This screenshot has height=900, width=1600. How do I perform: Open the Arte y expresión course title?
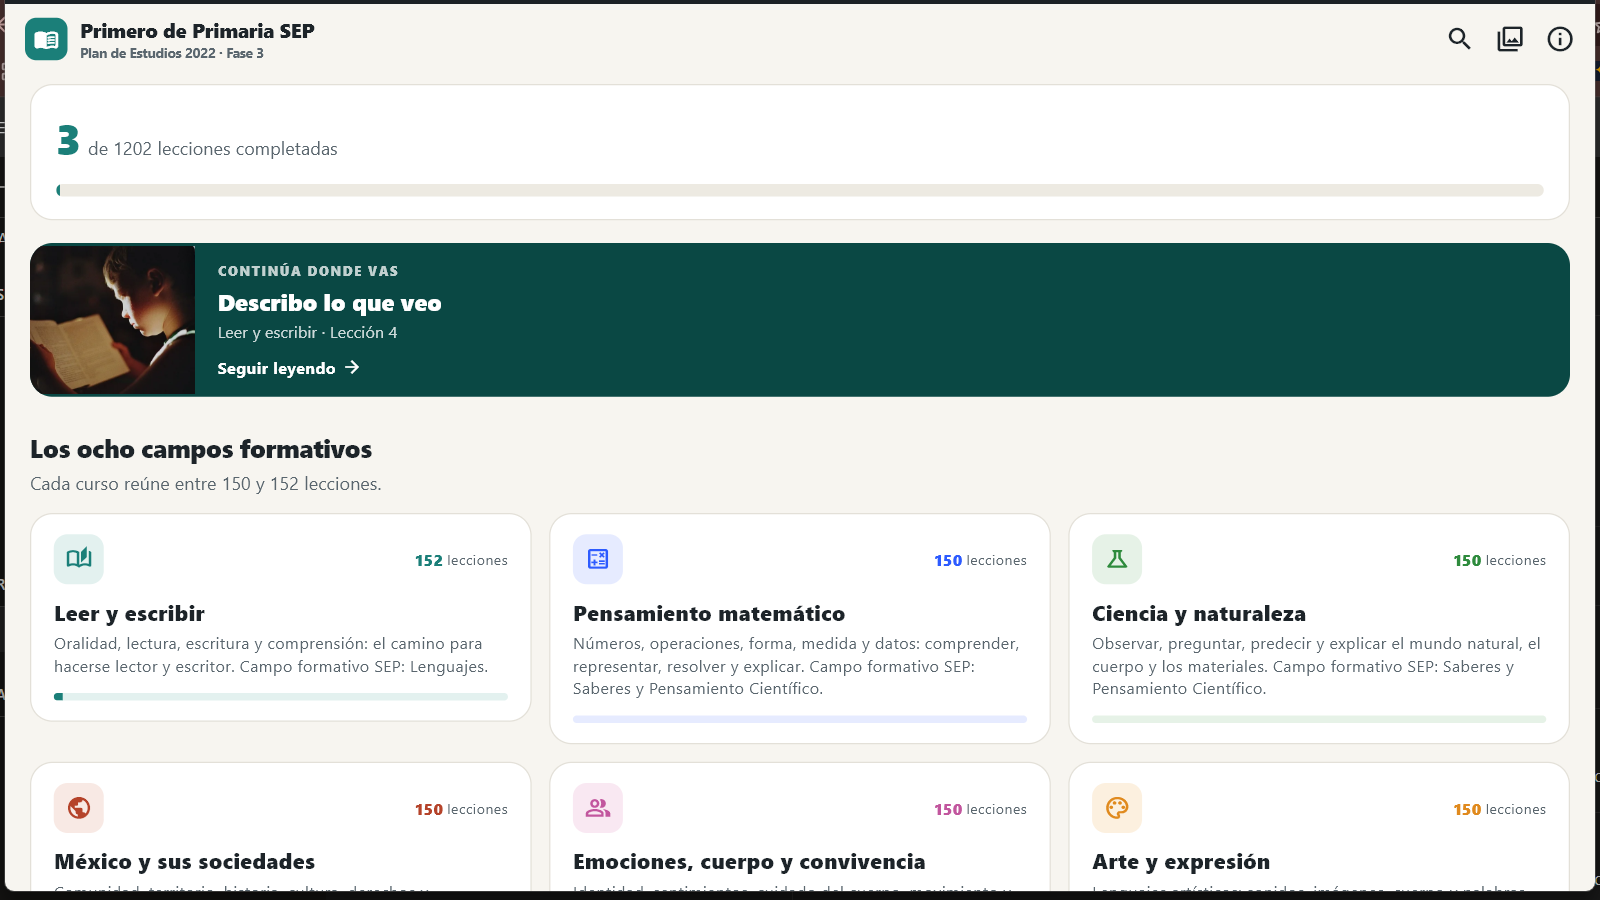(x=1181, y=862)
